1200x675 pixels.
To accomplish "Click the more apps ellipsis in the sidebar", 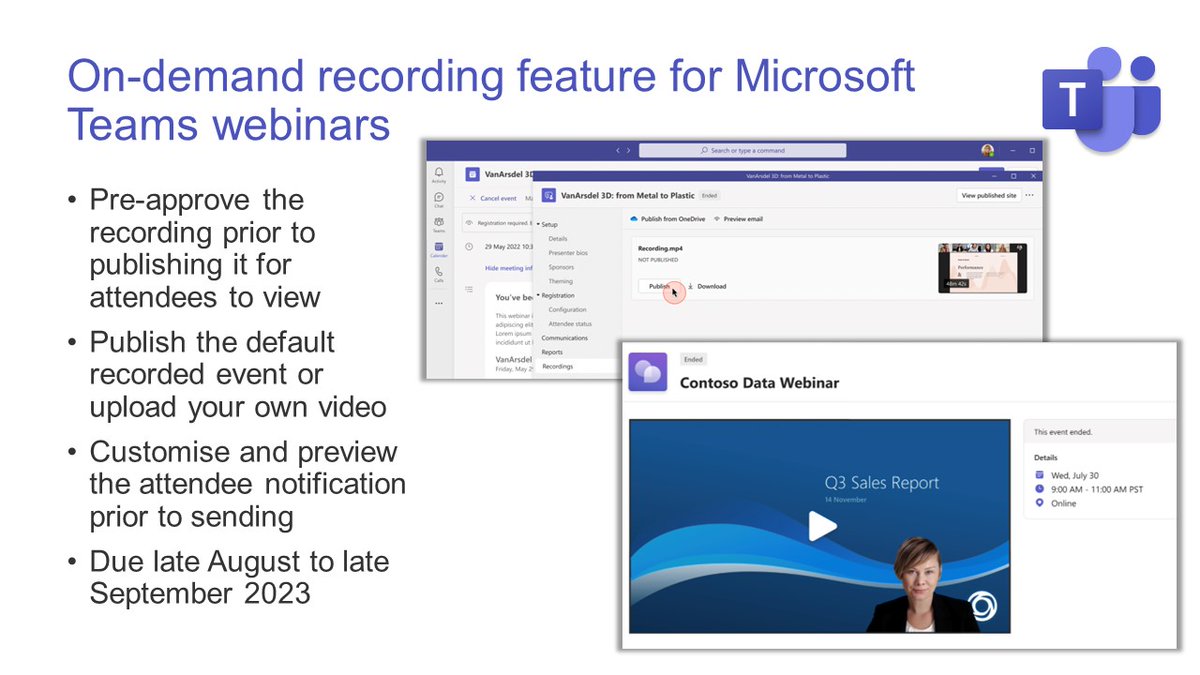I will [x=439, y=303].
